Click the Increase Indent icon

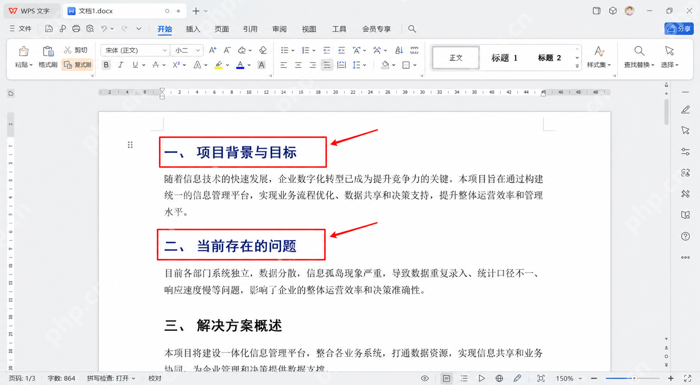342,50
